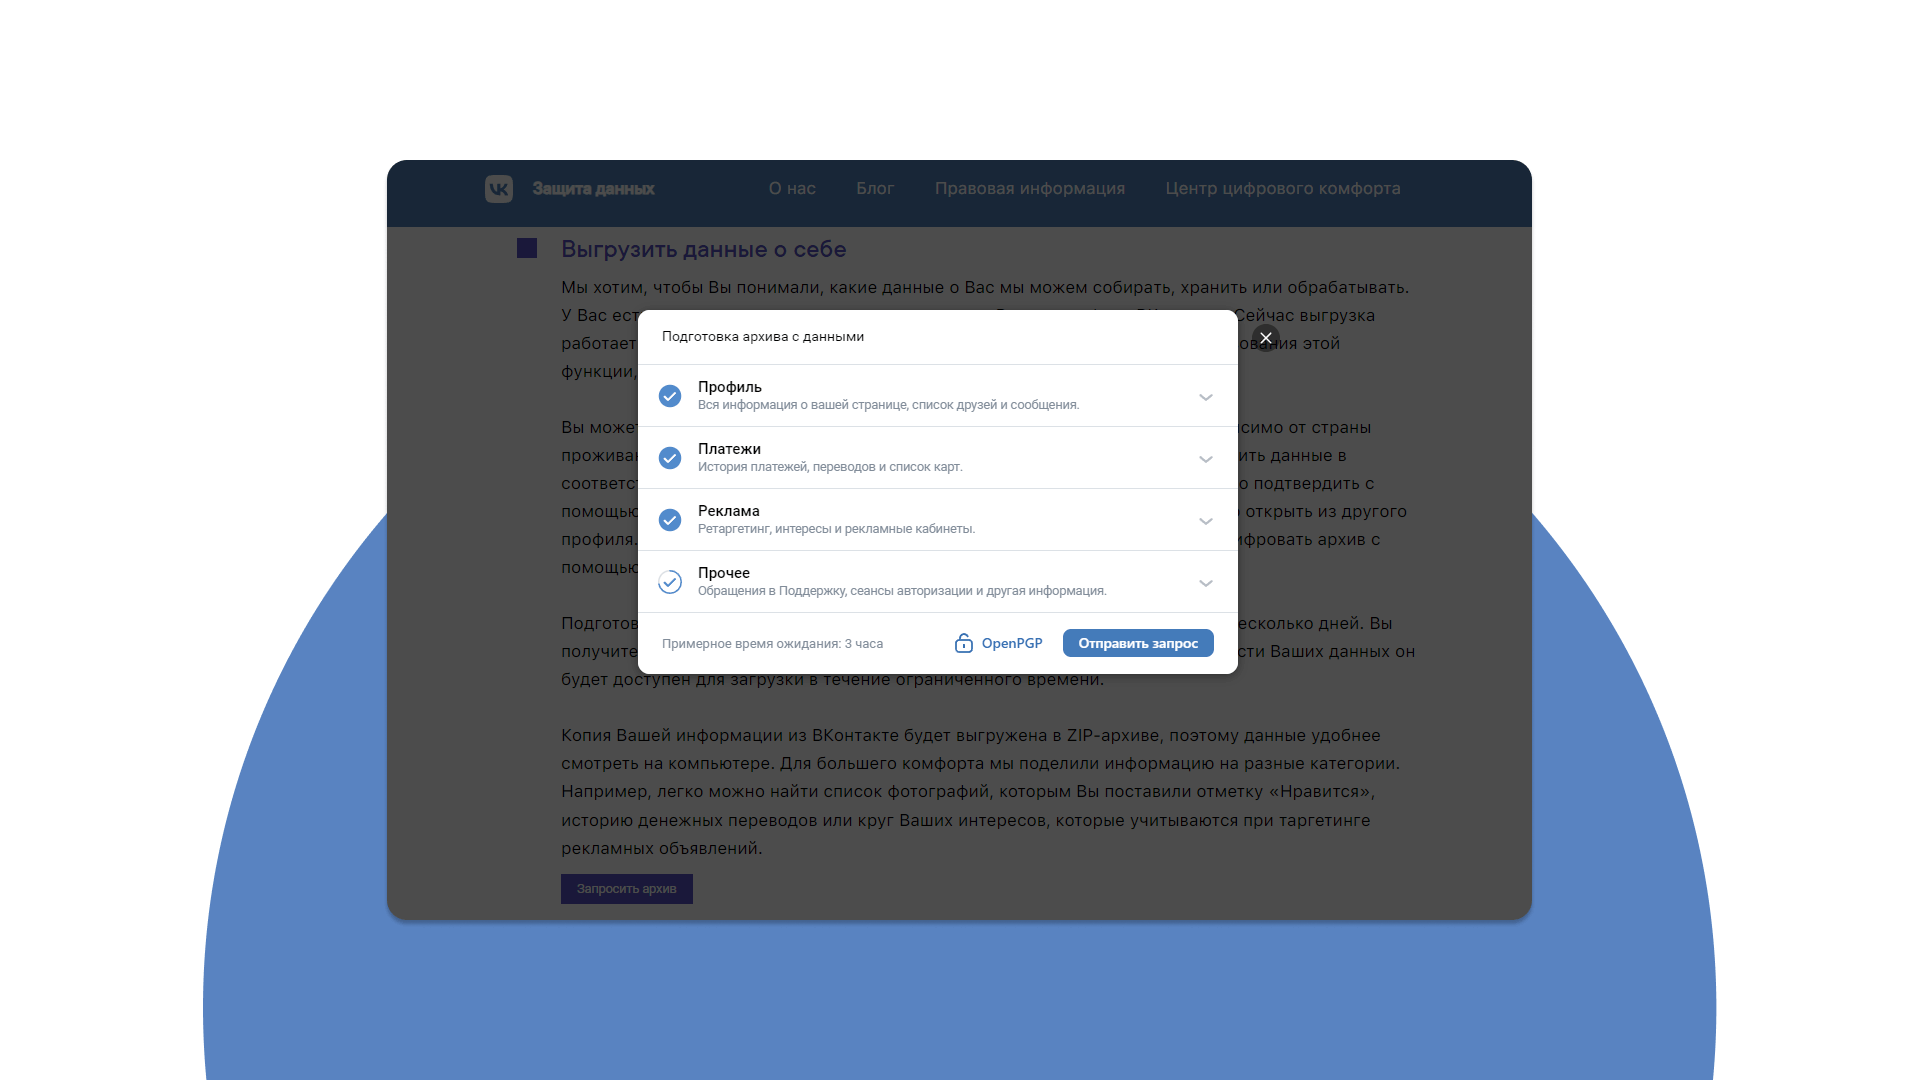Click История платежей description text

[x=830, y=467]
